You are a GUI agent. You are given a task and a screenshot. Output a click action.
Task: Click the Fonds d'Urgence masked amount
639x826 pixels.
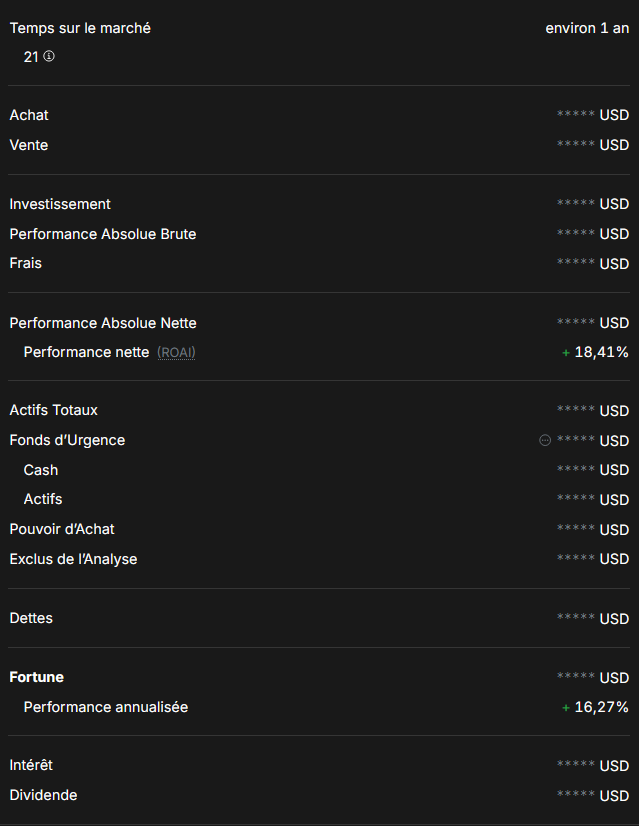[x=592, y=440]
